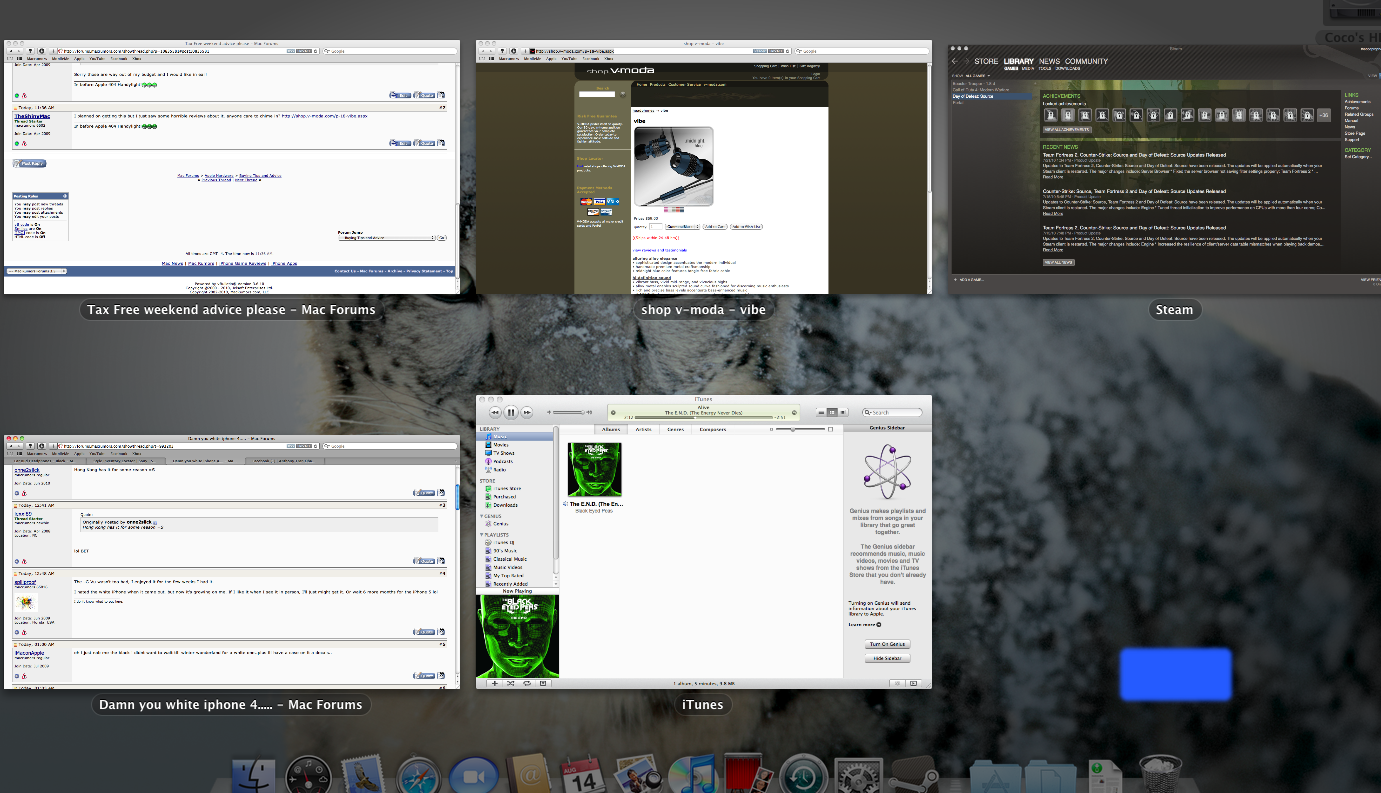The height and width of the screenshot is (793, 1381).
Task: Skip to previous track in iTunes
Action: (495, 412)
